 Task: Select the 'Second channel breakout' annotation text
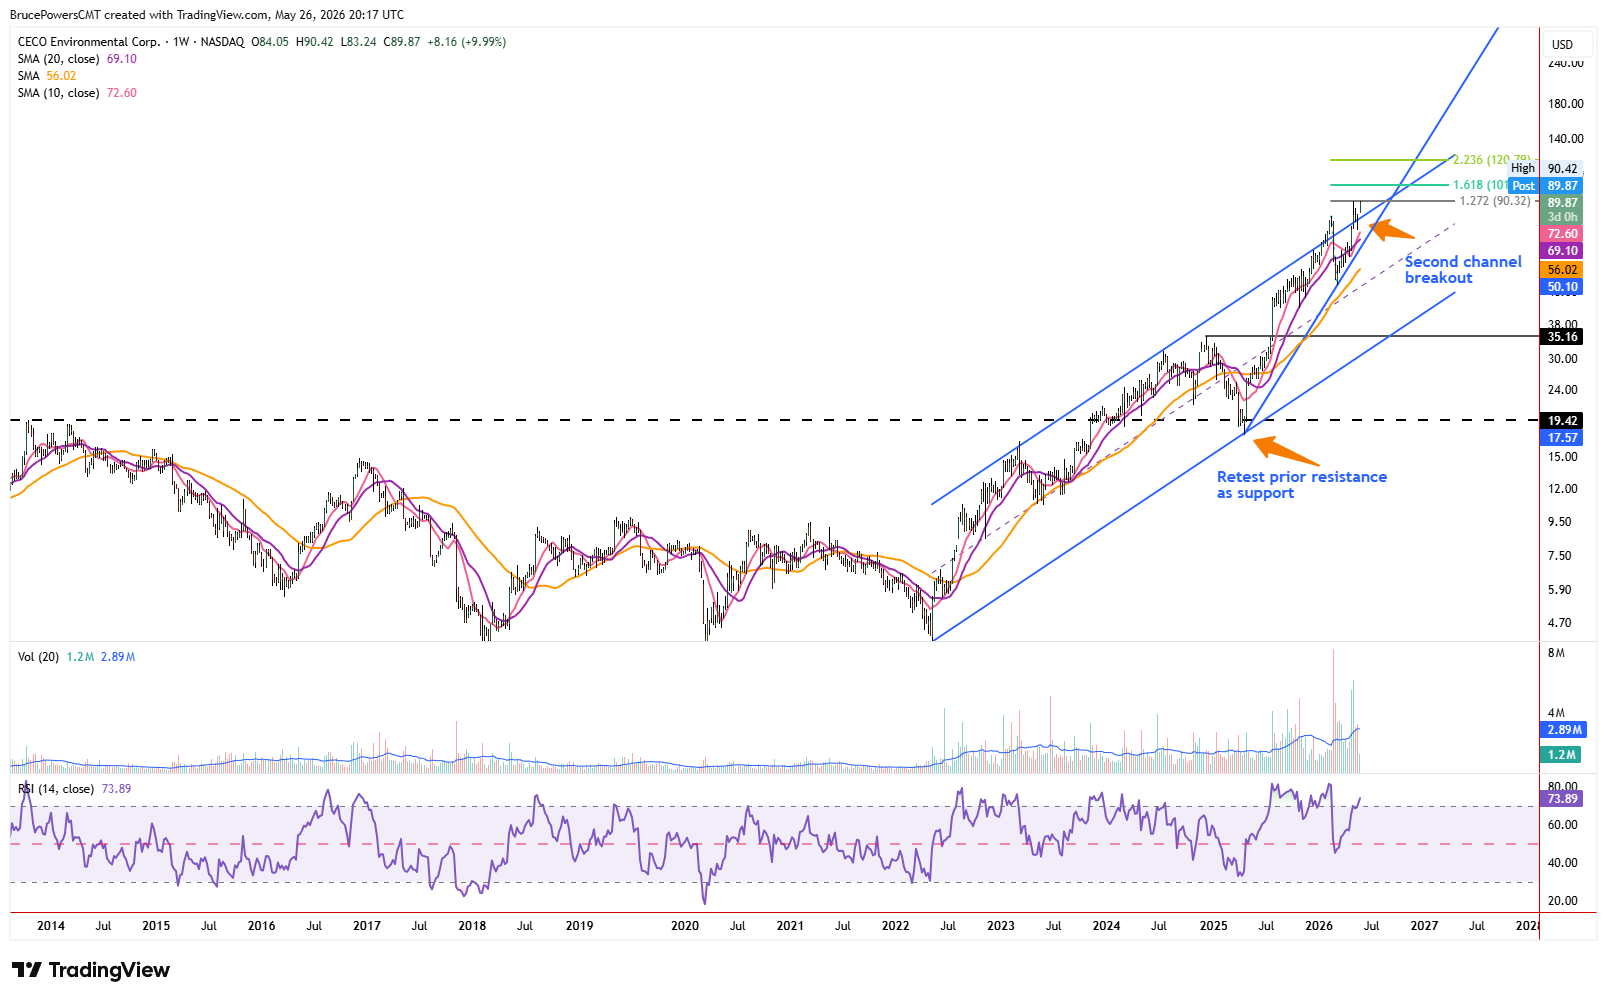click(1463, 270)
